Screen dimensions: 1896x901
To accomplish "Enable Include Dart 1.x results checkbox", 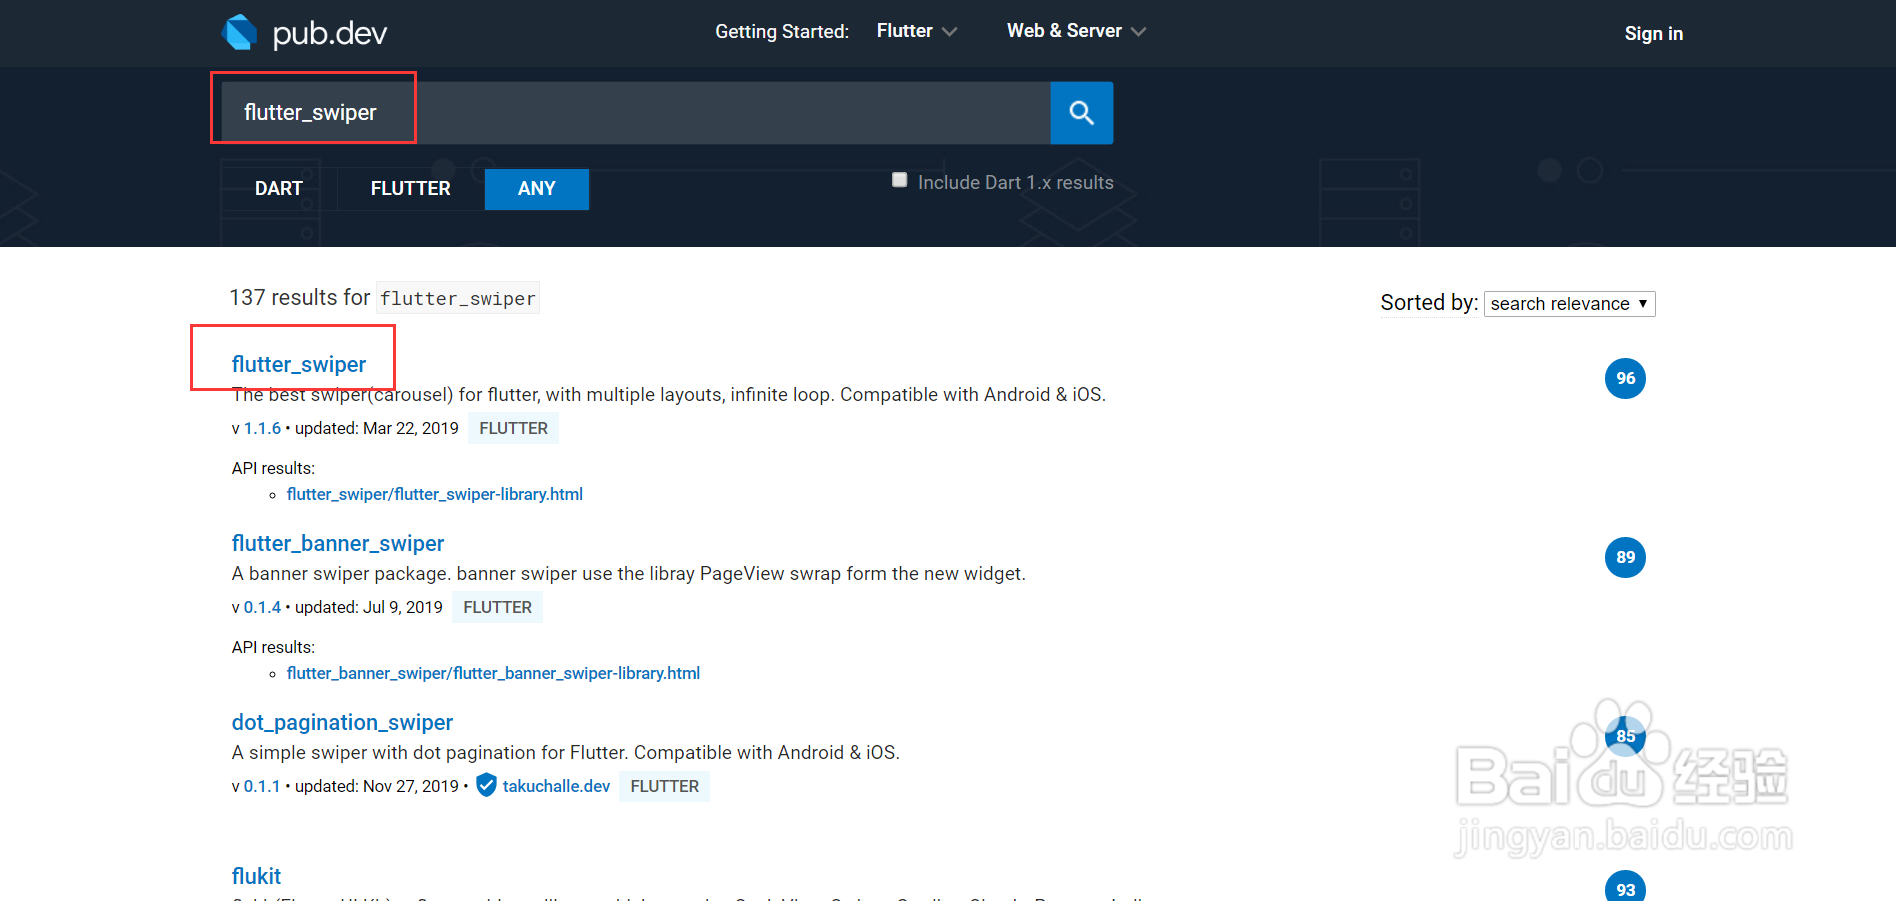I will coord(900,180).
